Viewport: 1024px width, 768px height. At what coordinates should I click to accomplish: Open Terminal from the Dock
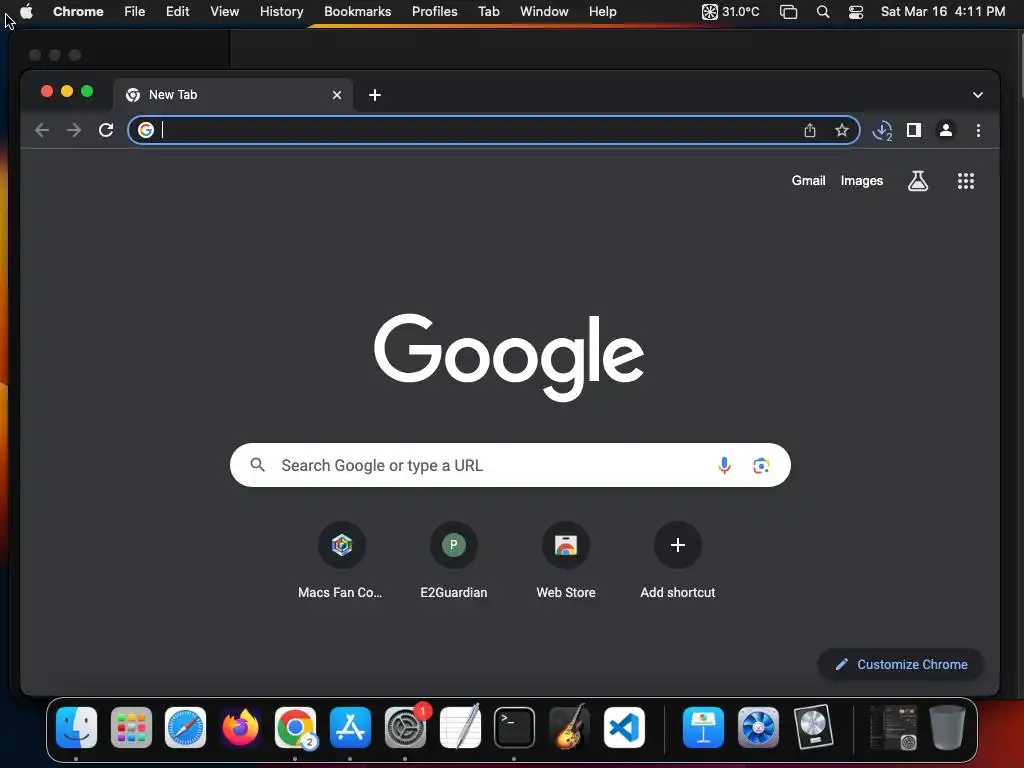[515, 727]
